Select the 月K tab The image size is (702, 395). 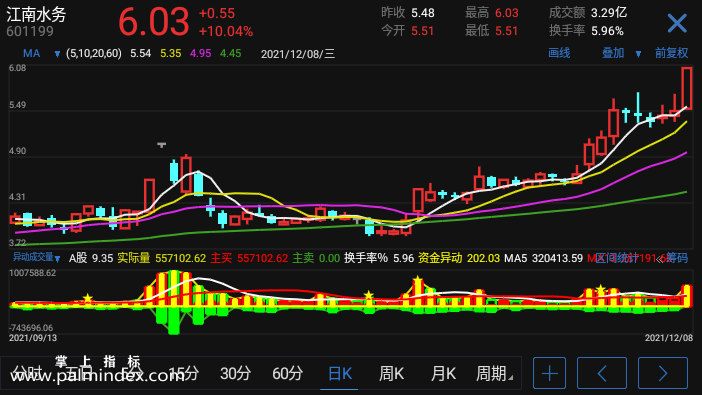[x=443, y=373]
